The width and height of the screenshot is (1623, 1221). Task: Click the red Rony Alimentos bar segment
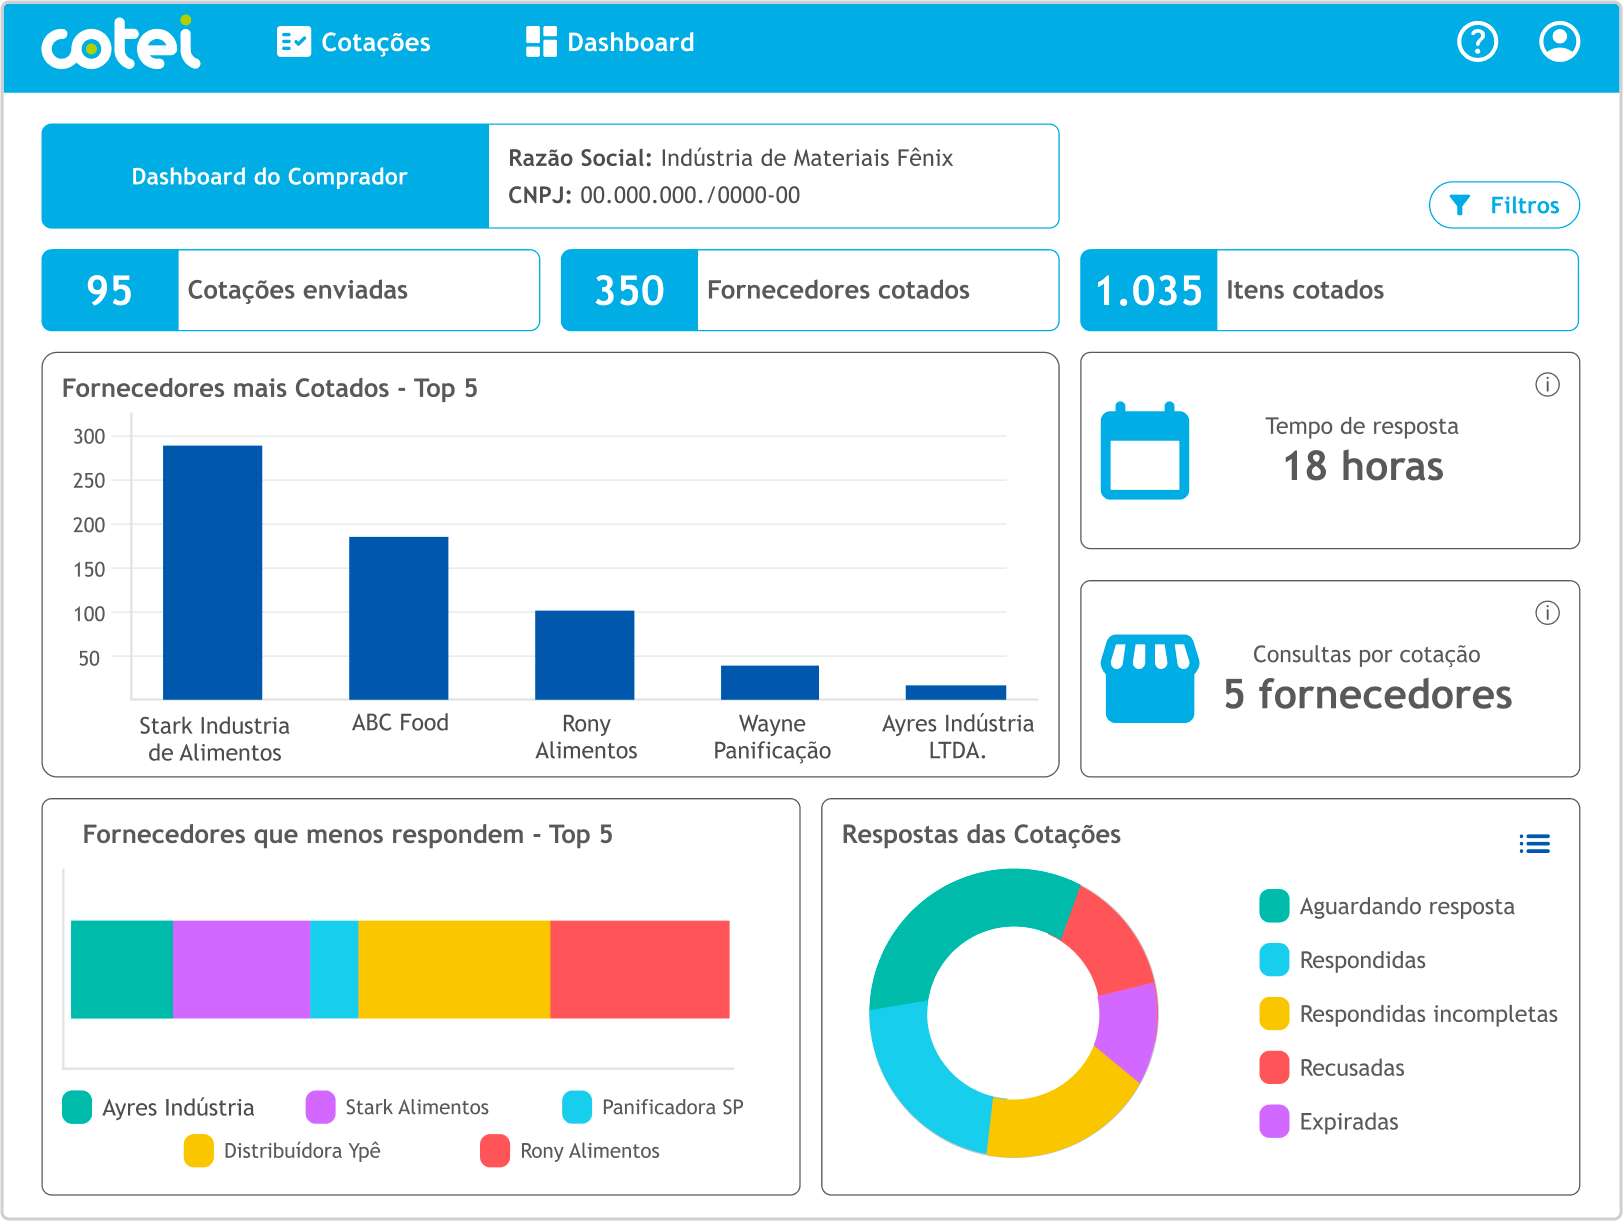tap(639, 969)
